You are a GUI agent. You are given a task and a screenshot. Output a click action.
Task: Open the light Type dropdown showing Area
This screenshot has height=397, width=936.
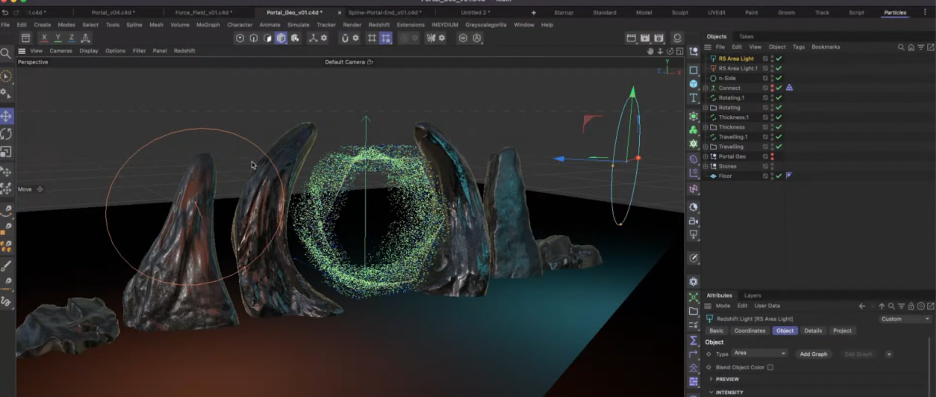click(760, 353)
